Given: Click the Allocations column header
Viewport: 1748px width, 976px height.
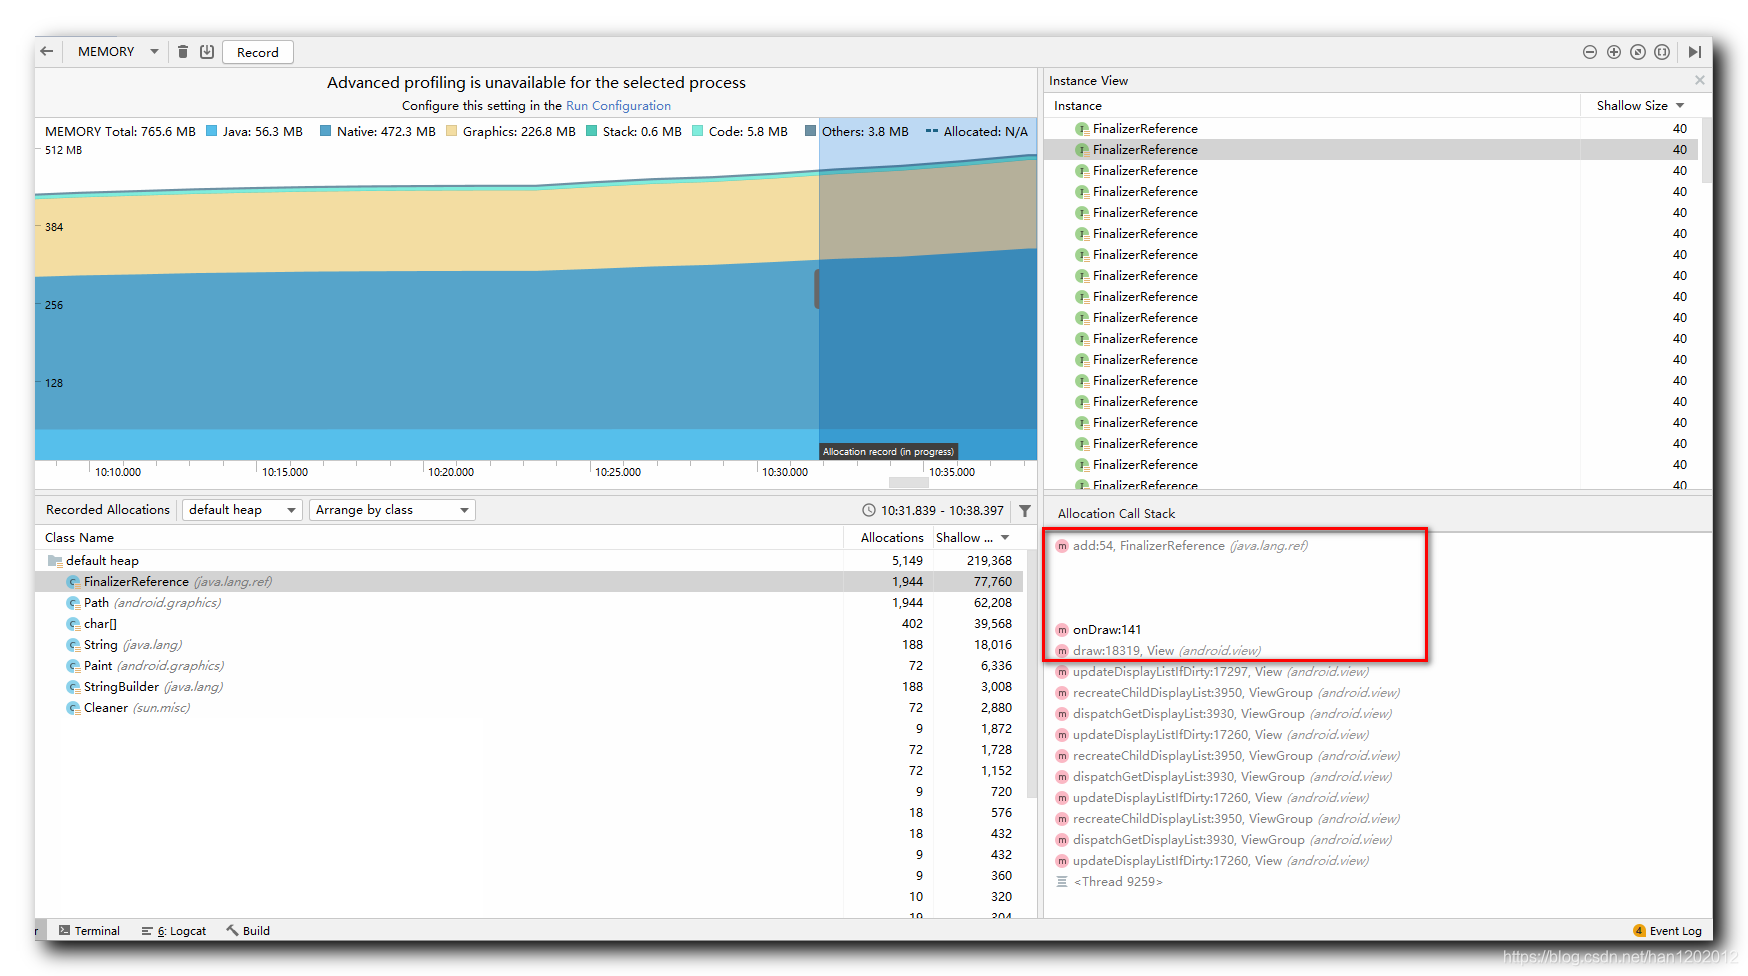Looking at the screenshot, I should 892,537.
